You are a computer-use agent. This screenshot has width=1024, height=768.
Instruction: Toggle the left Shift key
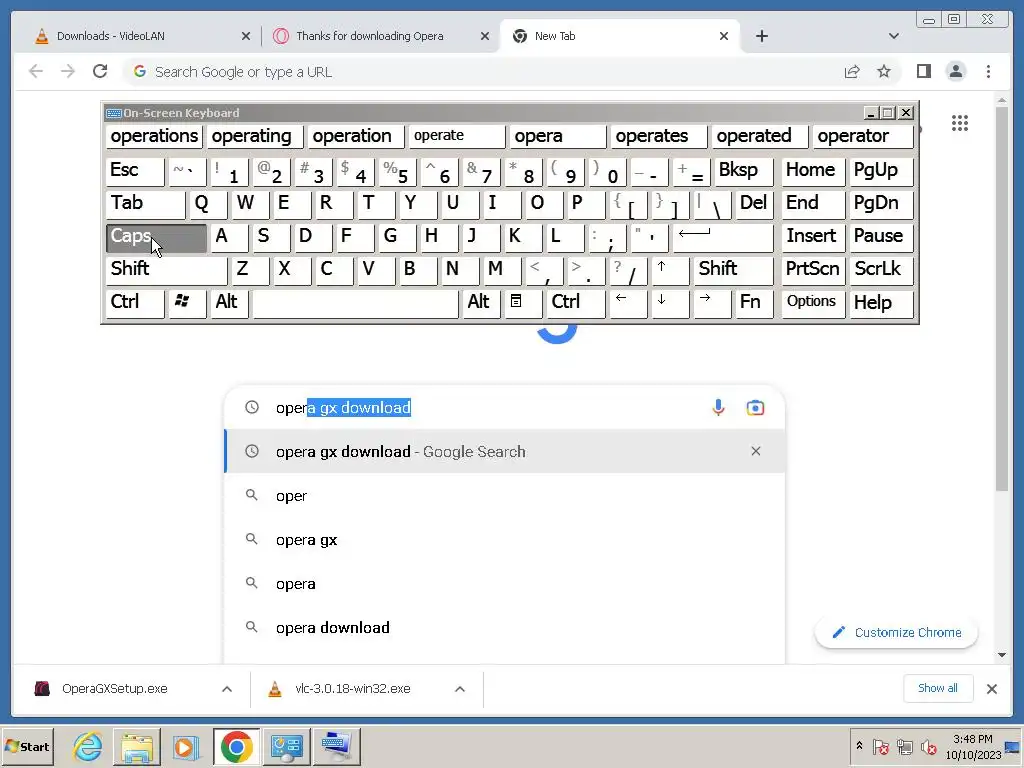coord(167,269)
